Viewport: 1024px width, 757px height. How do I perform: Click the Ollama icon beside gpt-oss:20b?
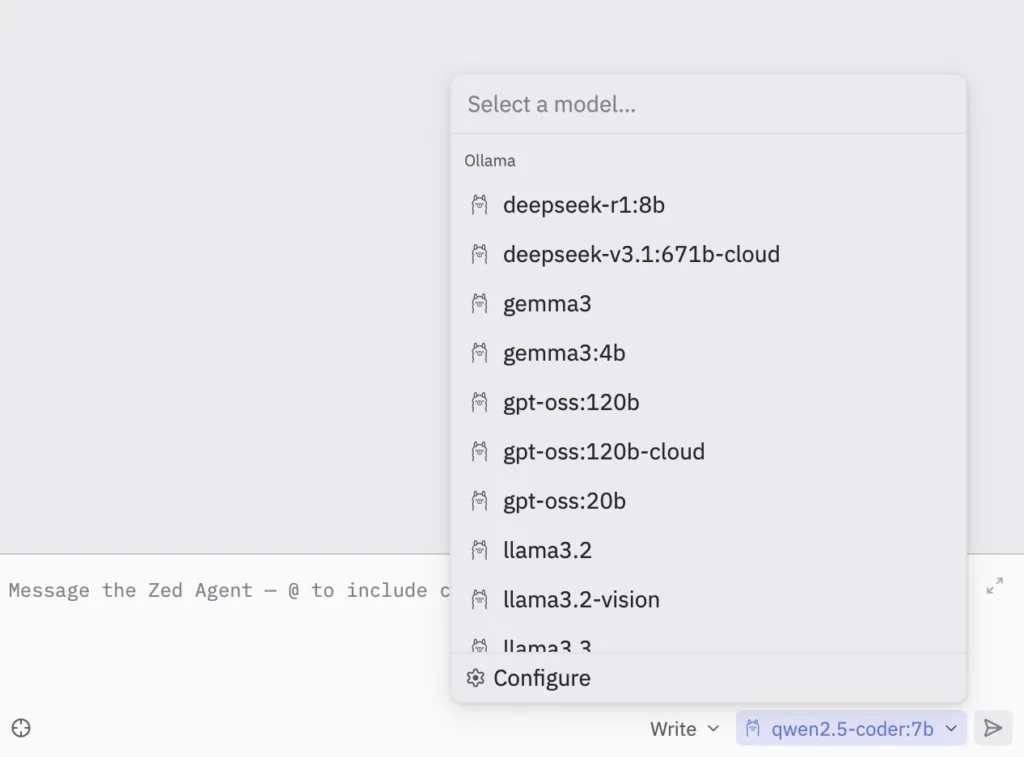pos(480,501)
